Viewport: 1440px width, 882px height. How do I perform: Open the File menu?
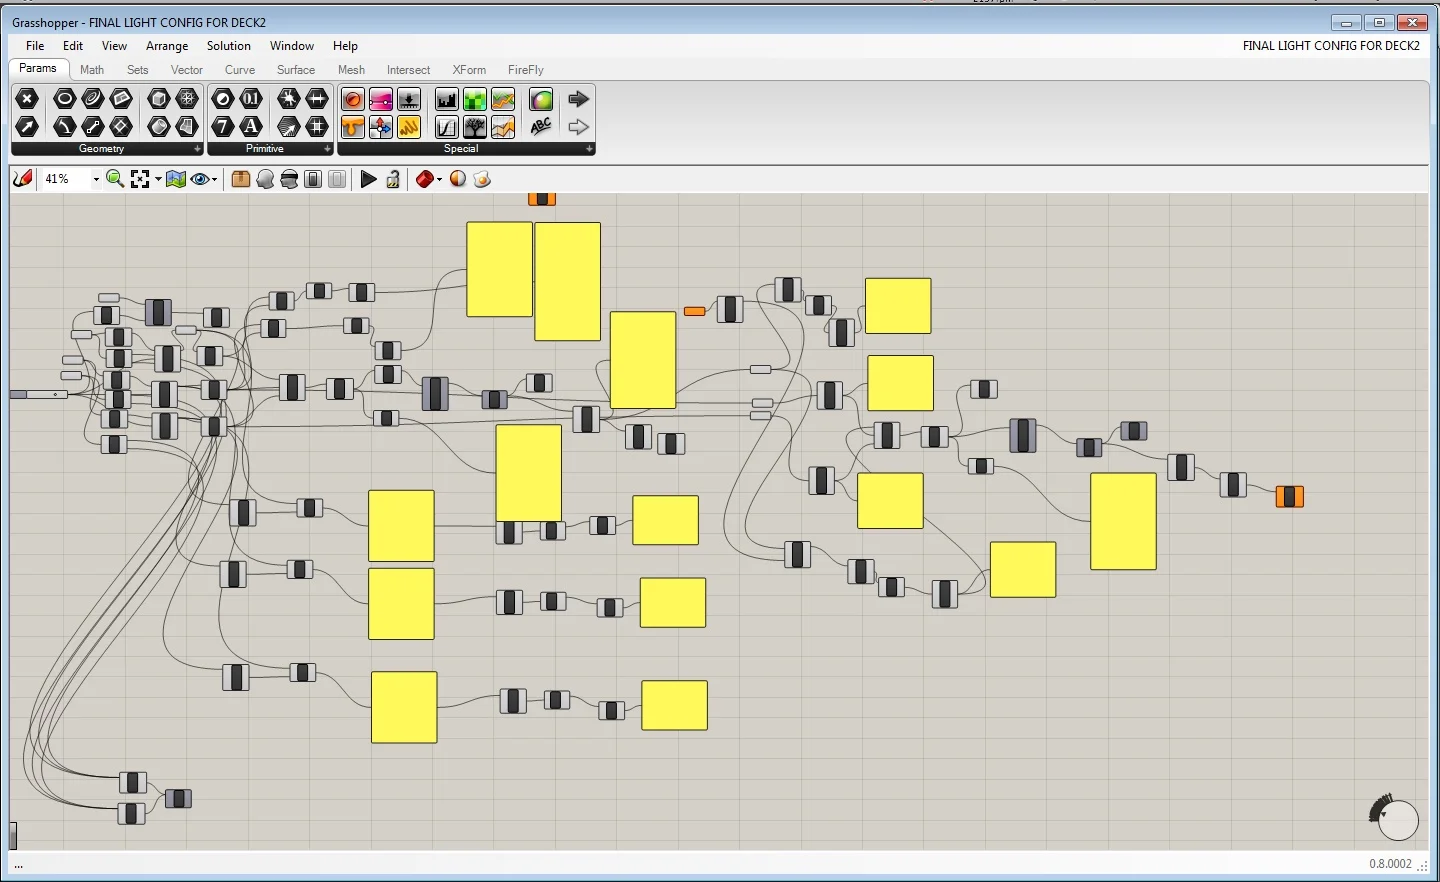tap(35, 46)
